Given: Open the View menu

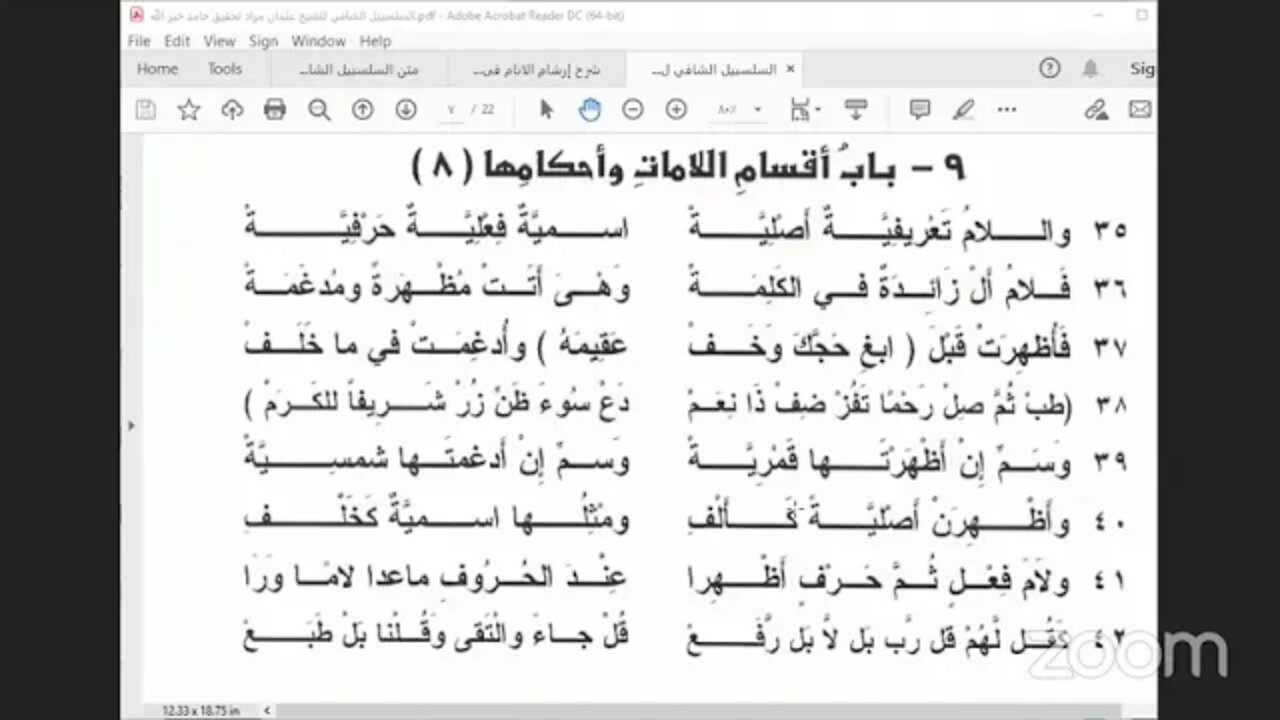Looking at the screenshot, I should click(219, 41).
